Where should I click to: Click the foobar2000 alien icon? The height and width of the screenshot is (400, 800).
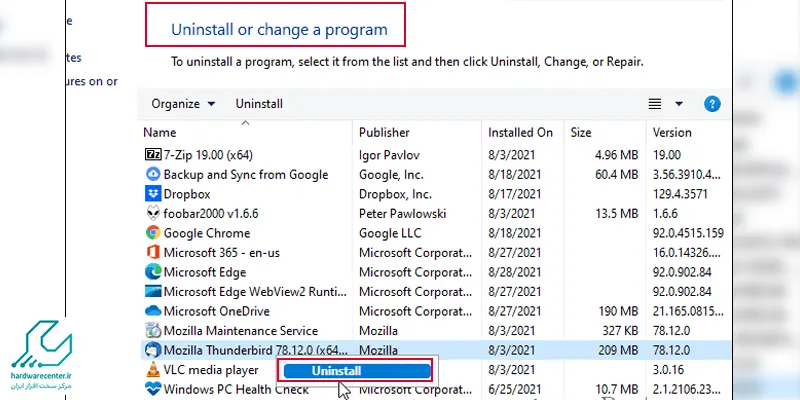tap(153, 213)
